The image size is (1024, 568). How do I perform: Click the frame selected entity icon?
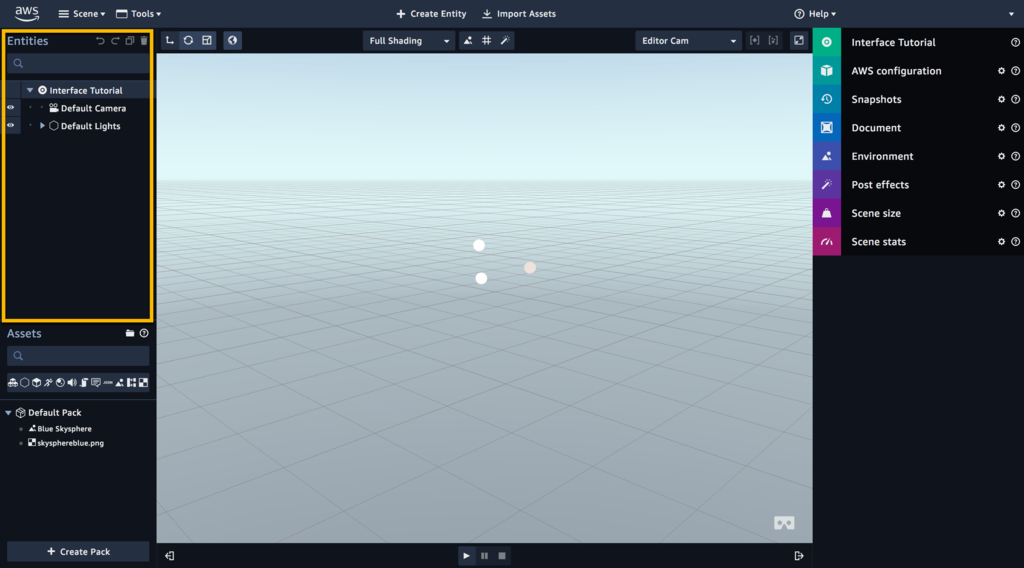(754, 40)
